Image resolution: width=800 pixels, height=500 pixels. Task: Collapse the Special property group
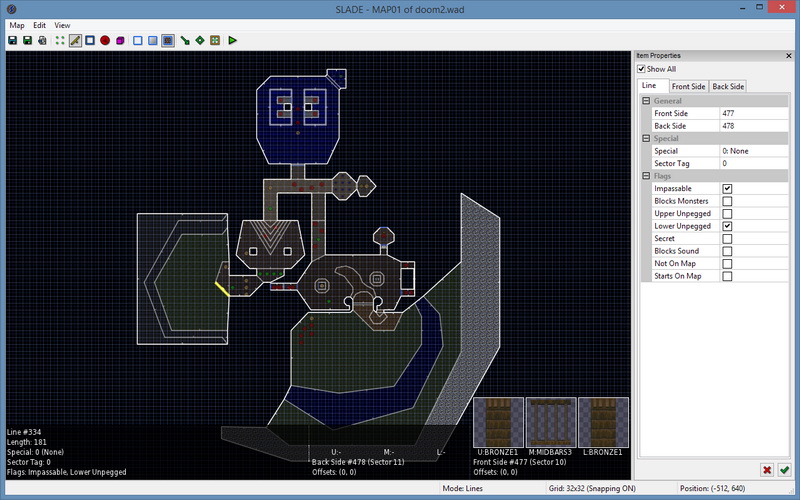[646, 139]
